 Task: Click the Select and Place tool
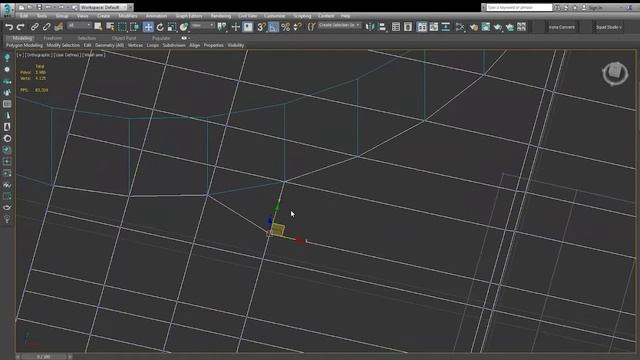184,27
